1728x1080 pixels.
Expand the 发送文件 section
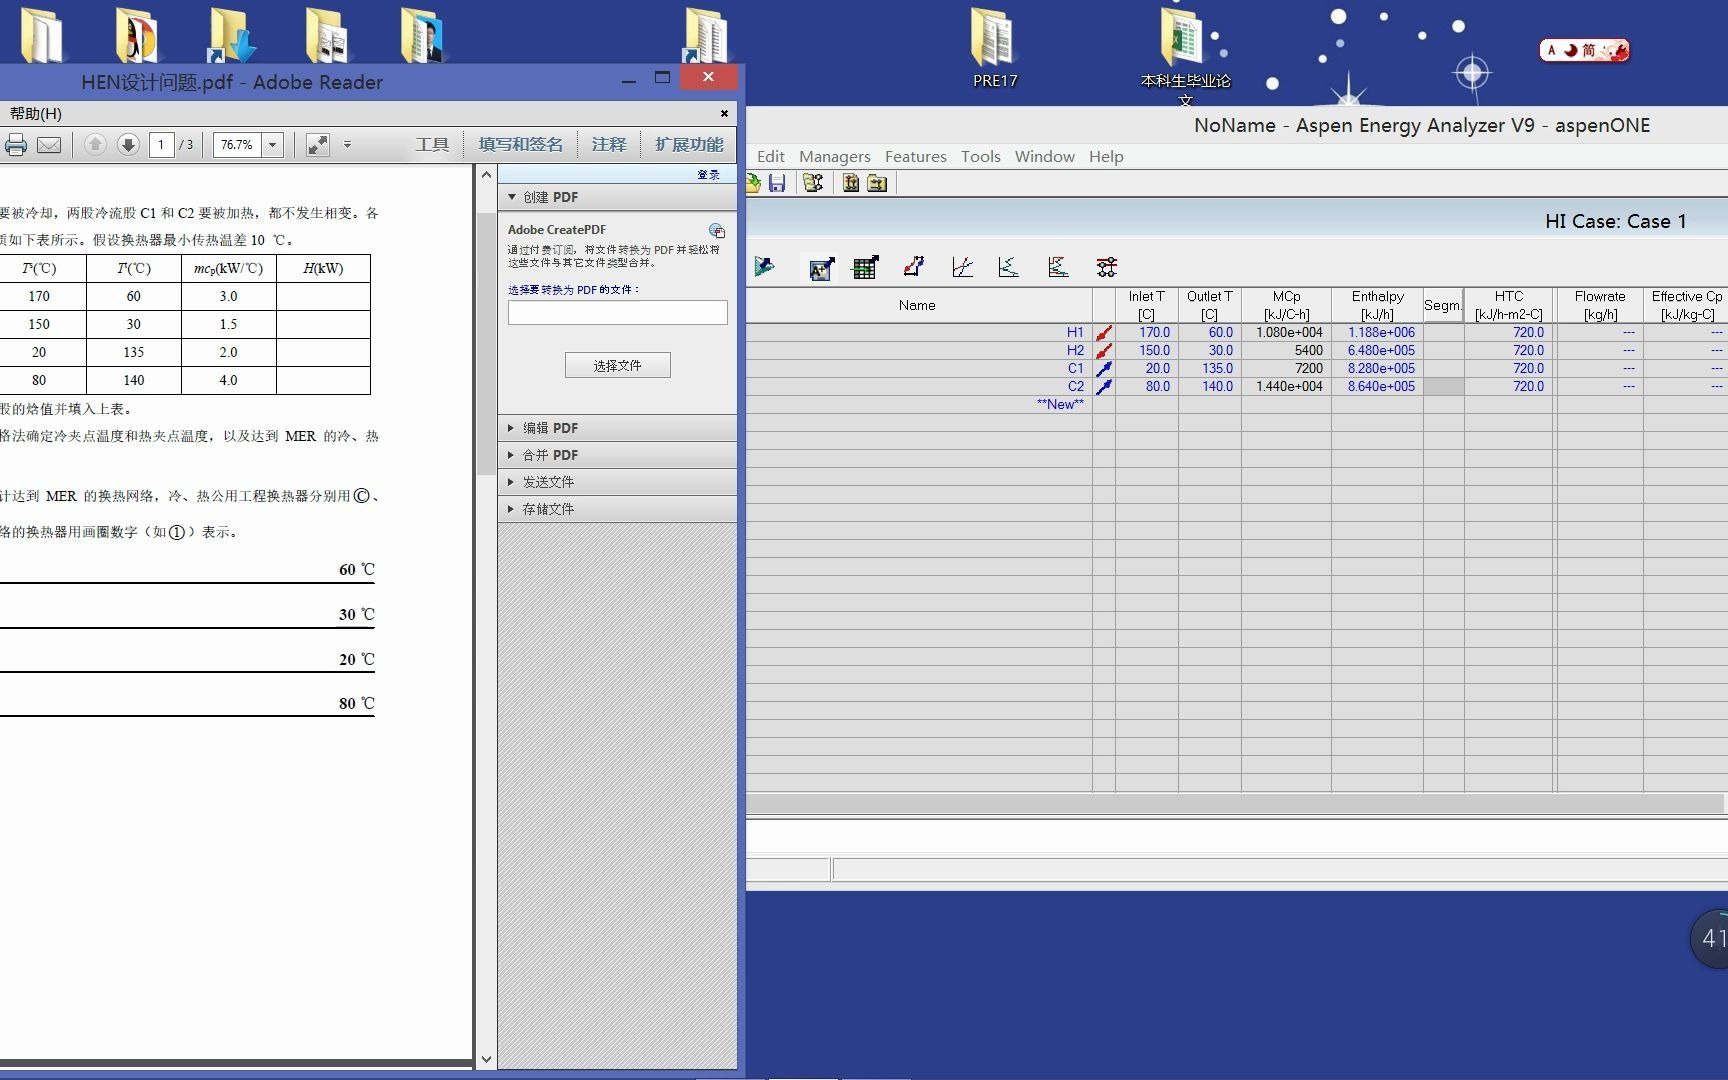click(x=617, y=482)
